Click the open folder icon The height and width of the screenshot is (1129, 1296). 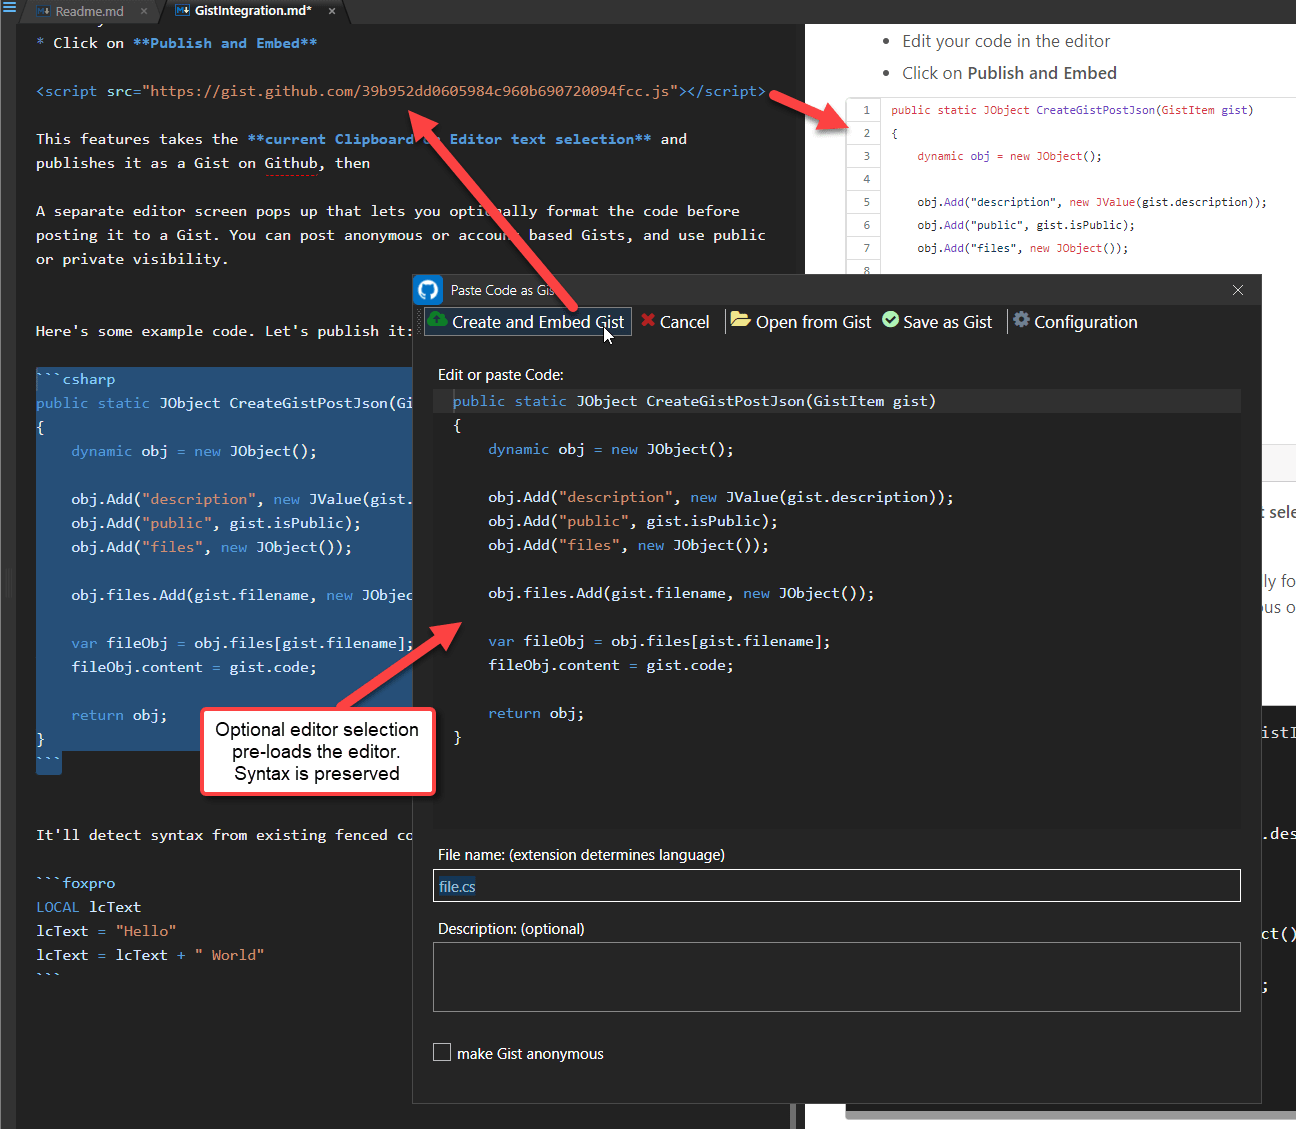(740, 320)
